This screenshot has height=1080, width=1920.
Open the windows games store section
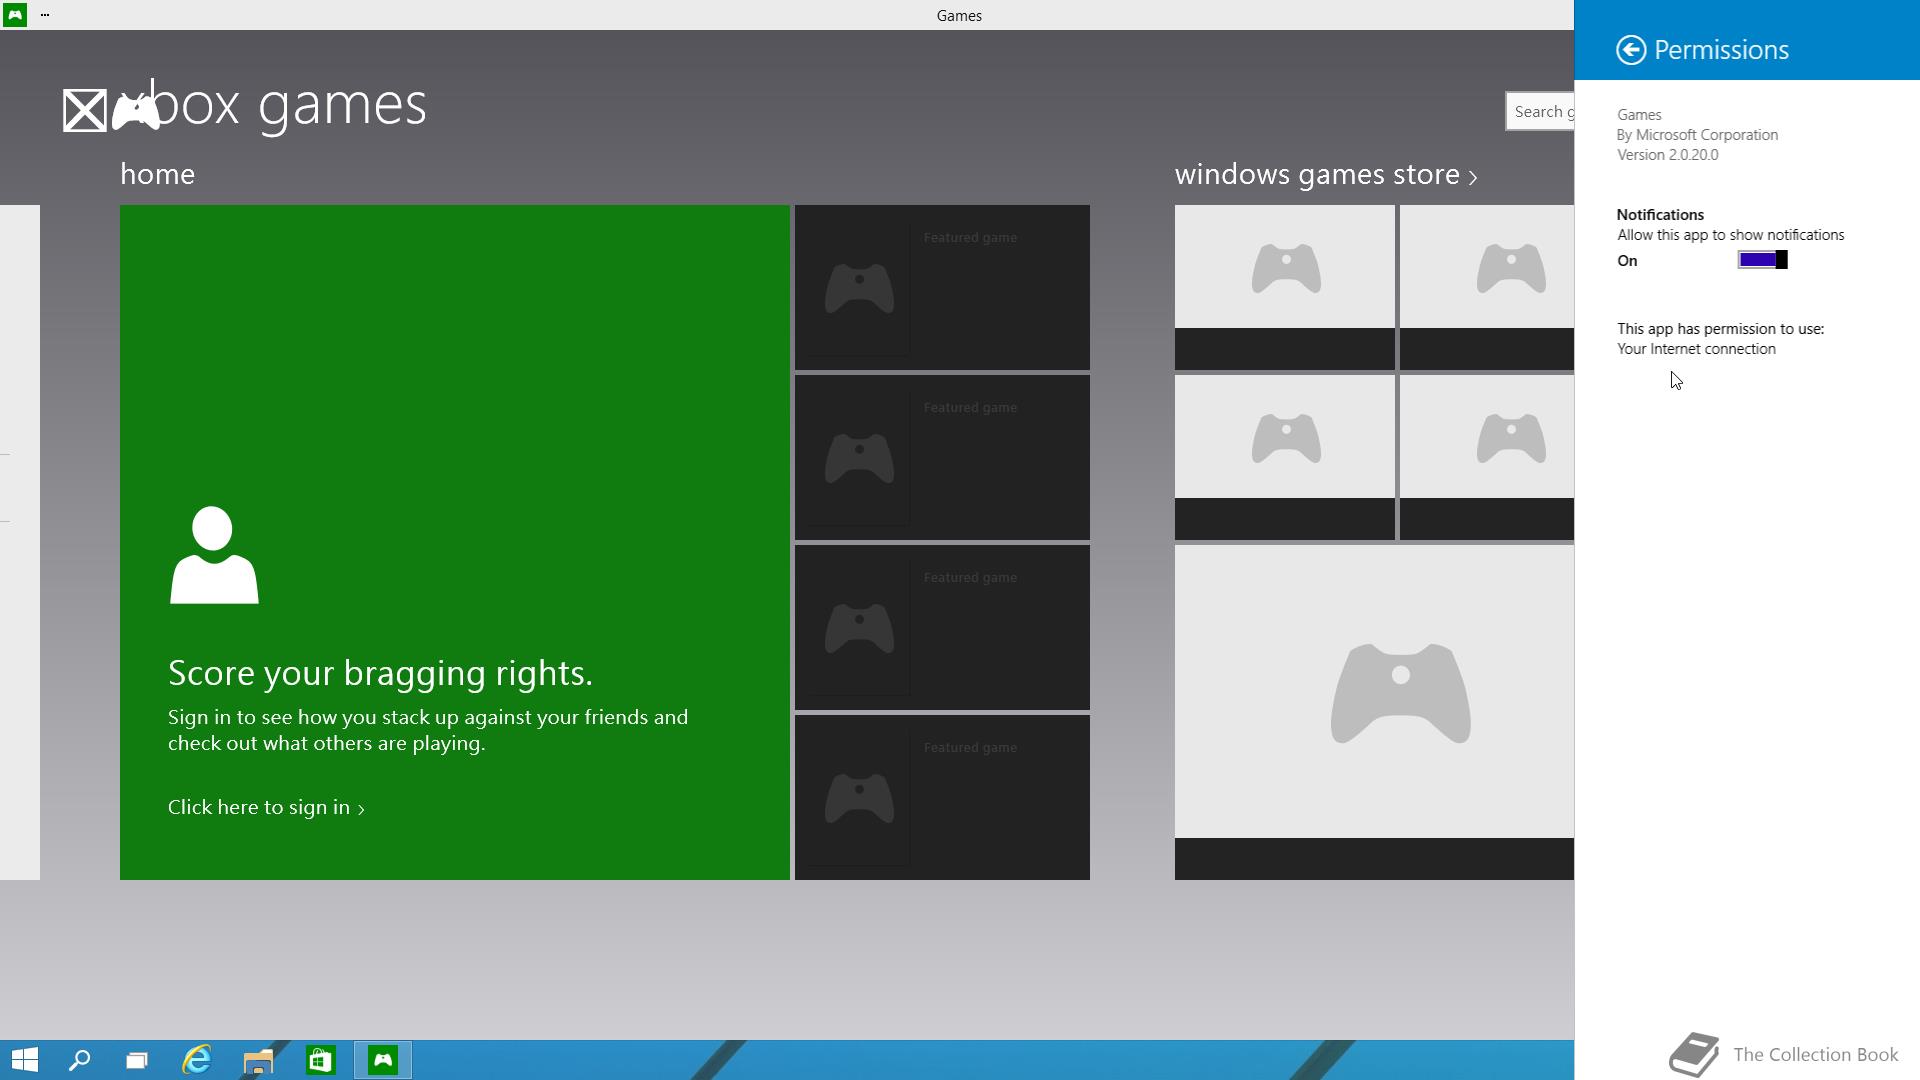tap(1326, 174)
